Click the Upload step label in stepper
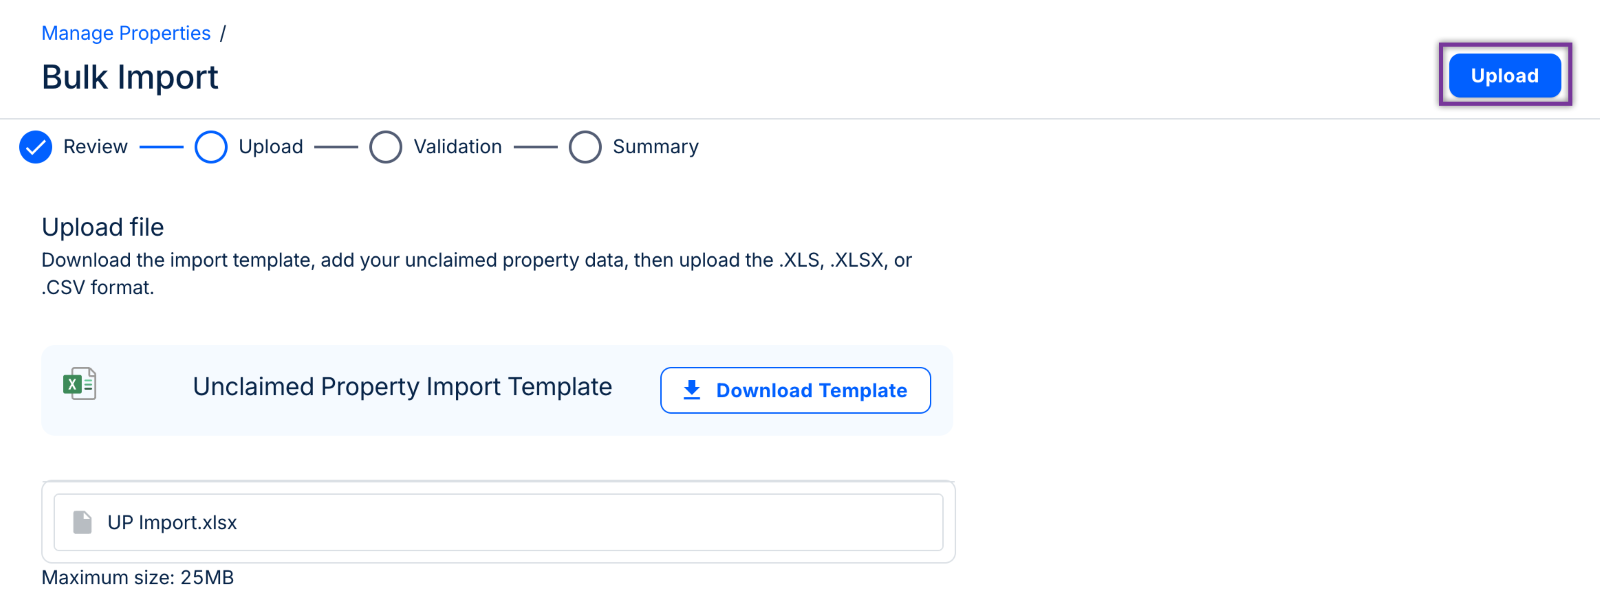The image size is (1600, 609). (x=270, y=147)
